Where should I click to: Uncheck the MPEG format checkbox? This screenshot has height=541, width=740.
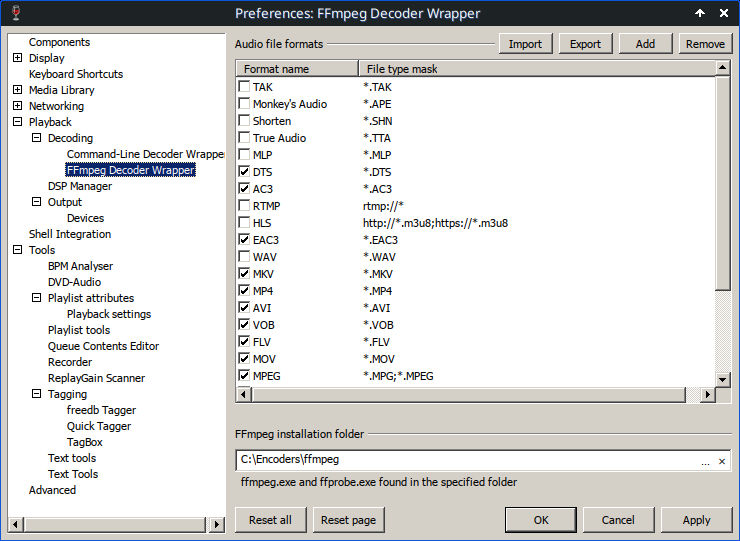(244, 375)
